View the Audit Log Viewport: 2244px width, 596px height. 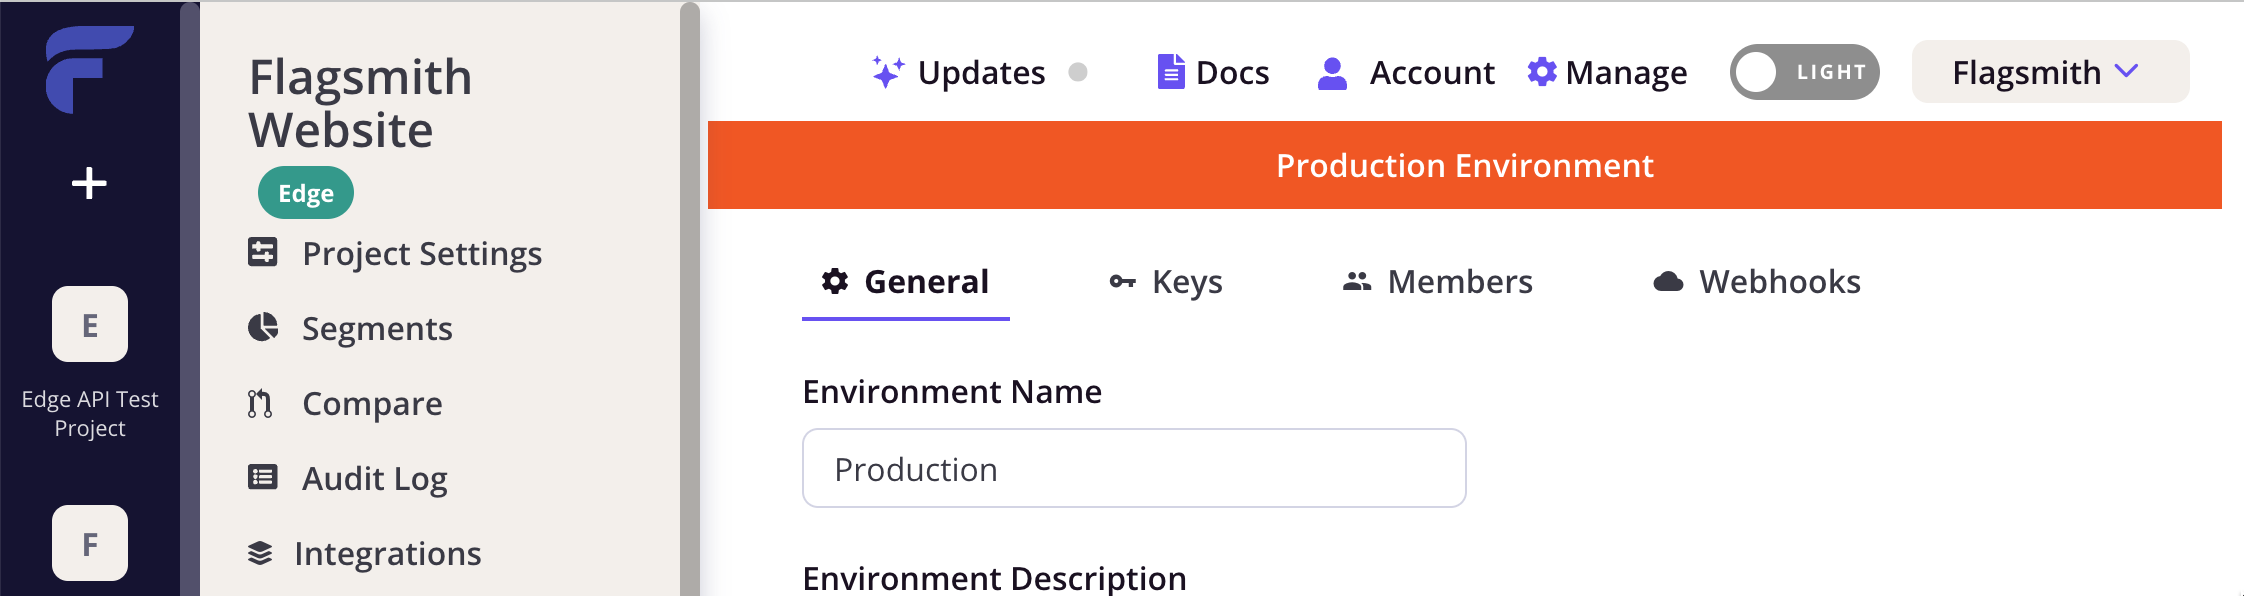(348, 478)
